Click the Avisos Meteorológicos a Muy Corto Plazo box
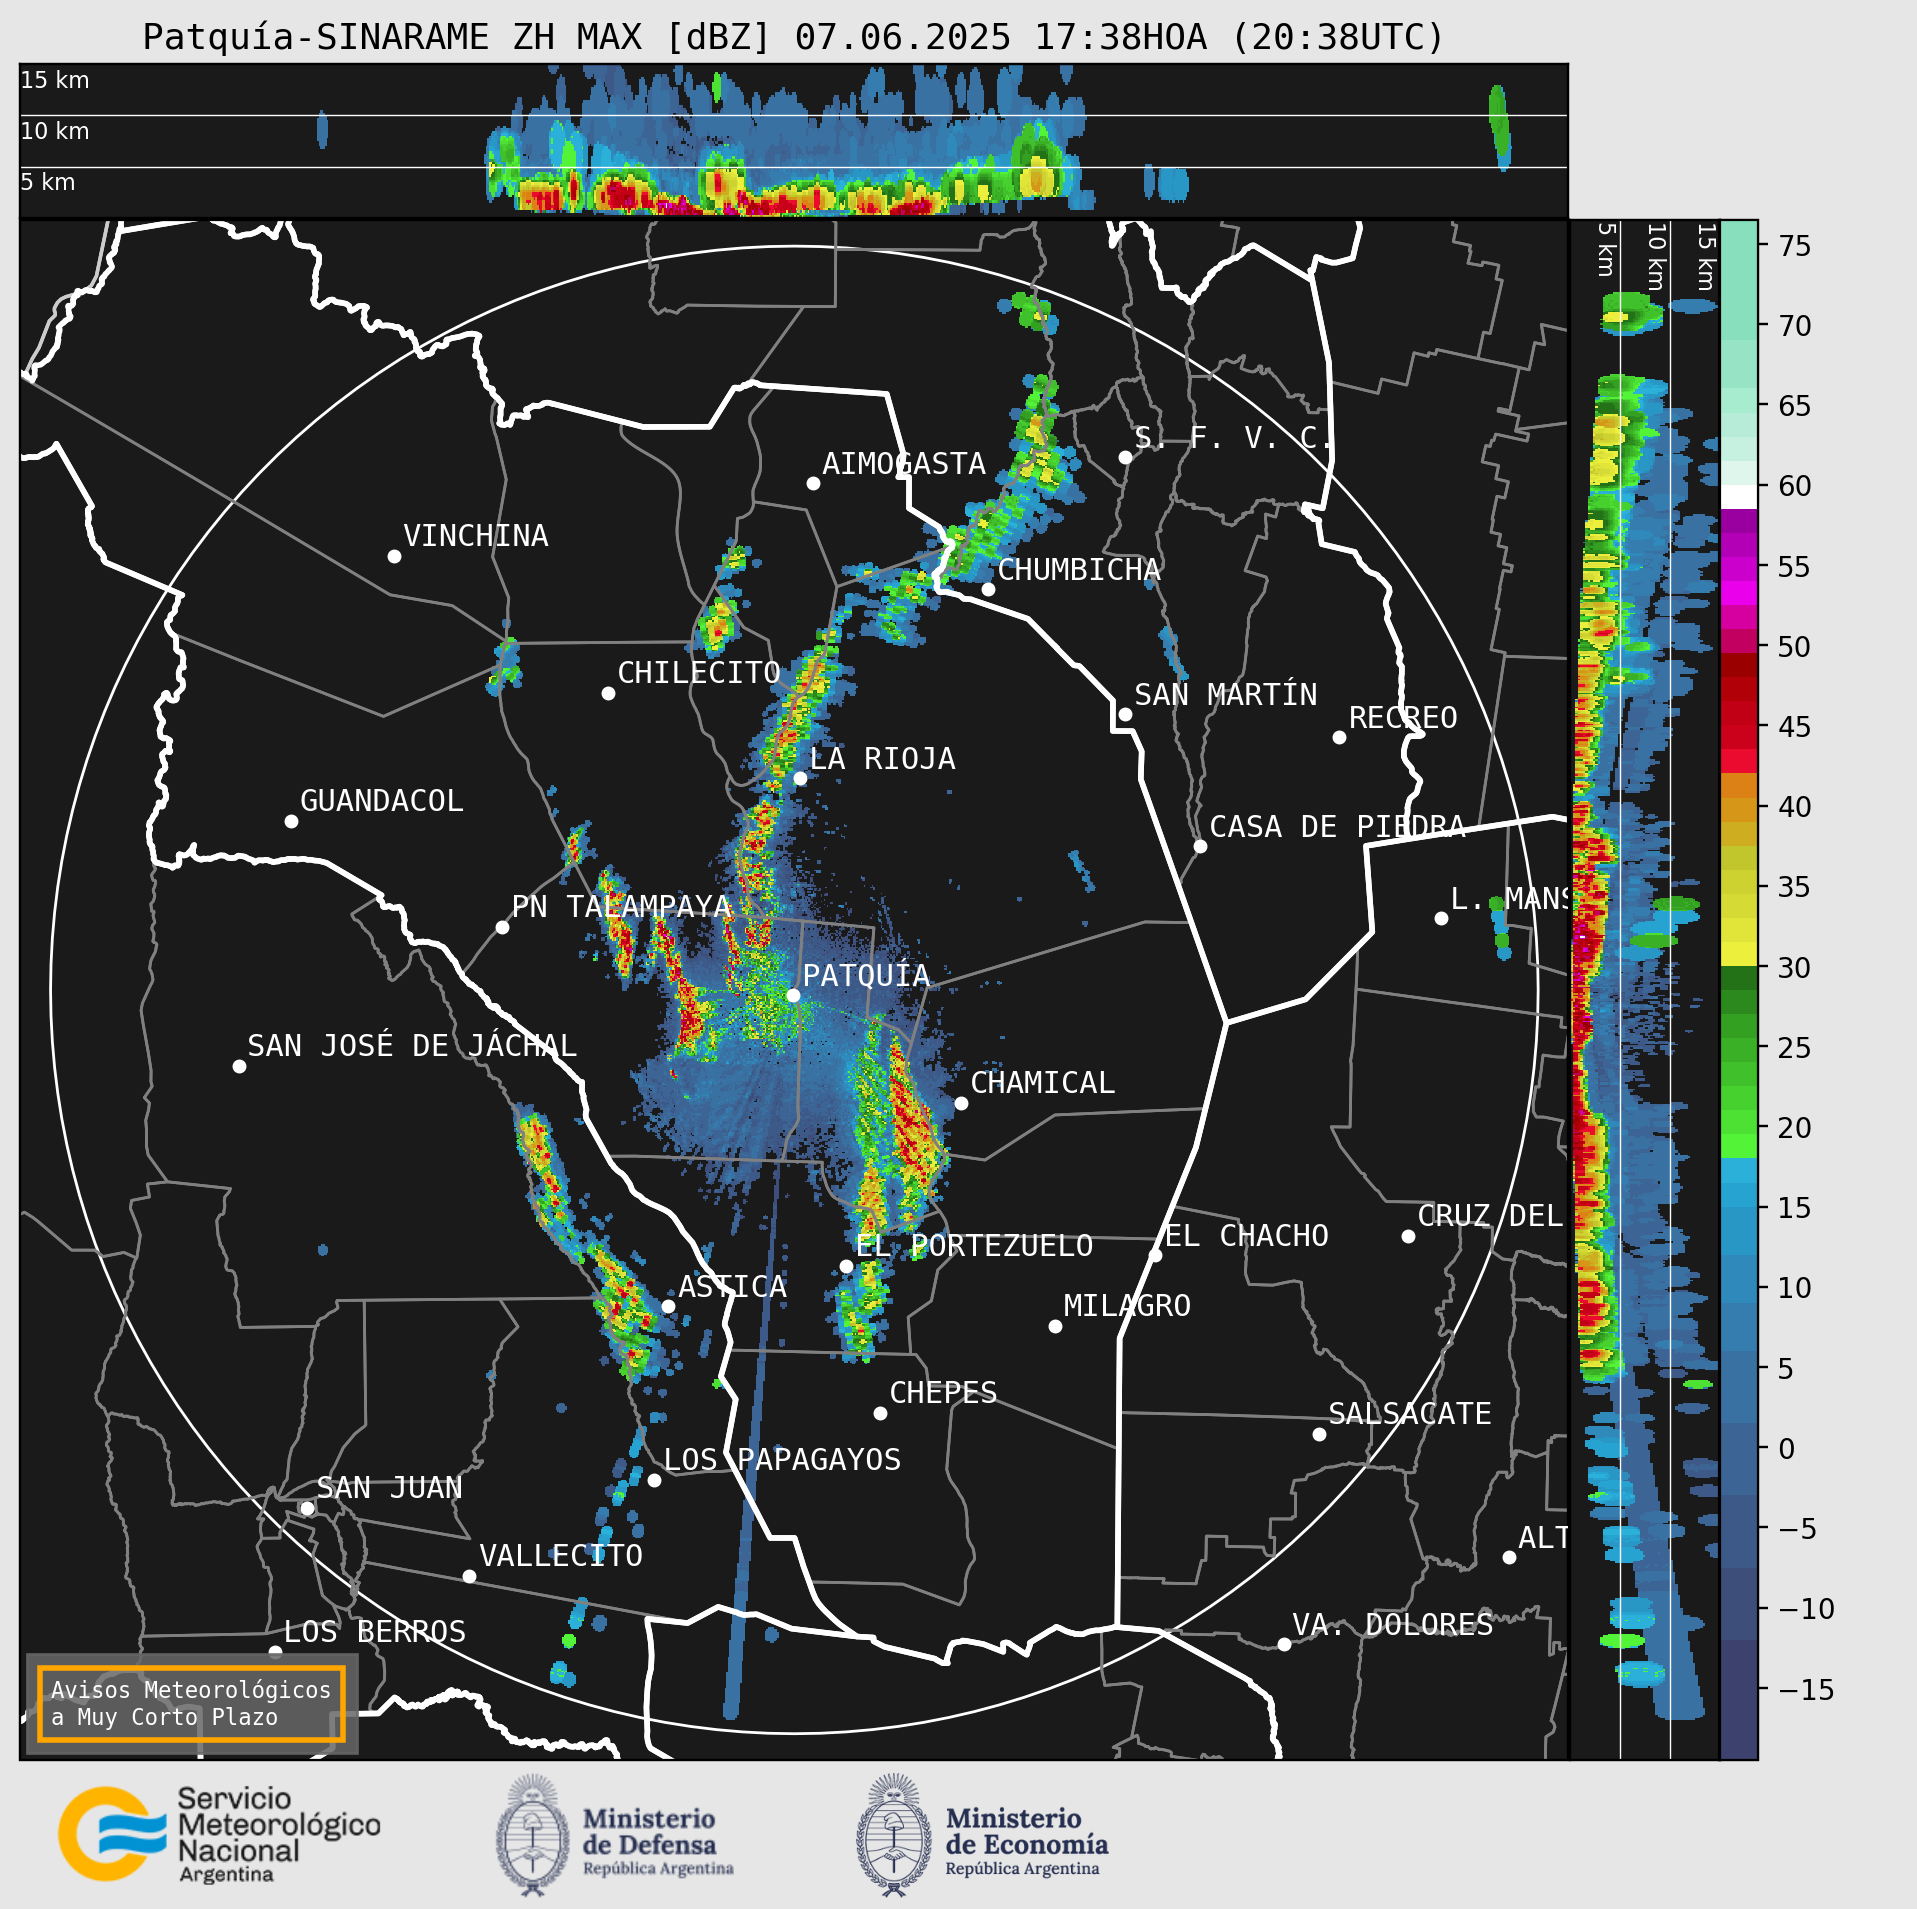 pyautogui.click(x=191, y=1703)
